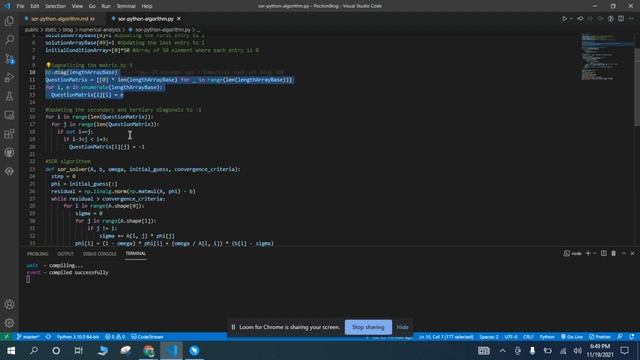Show hidden system tray icons
The image size is (640, 360).
(x=502, y=351)
